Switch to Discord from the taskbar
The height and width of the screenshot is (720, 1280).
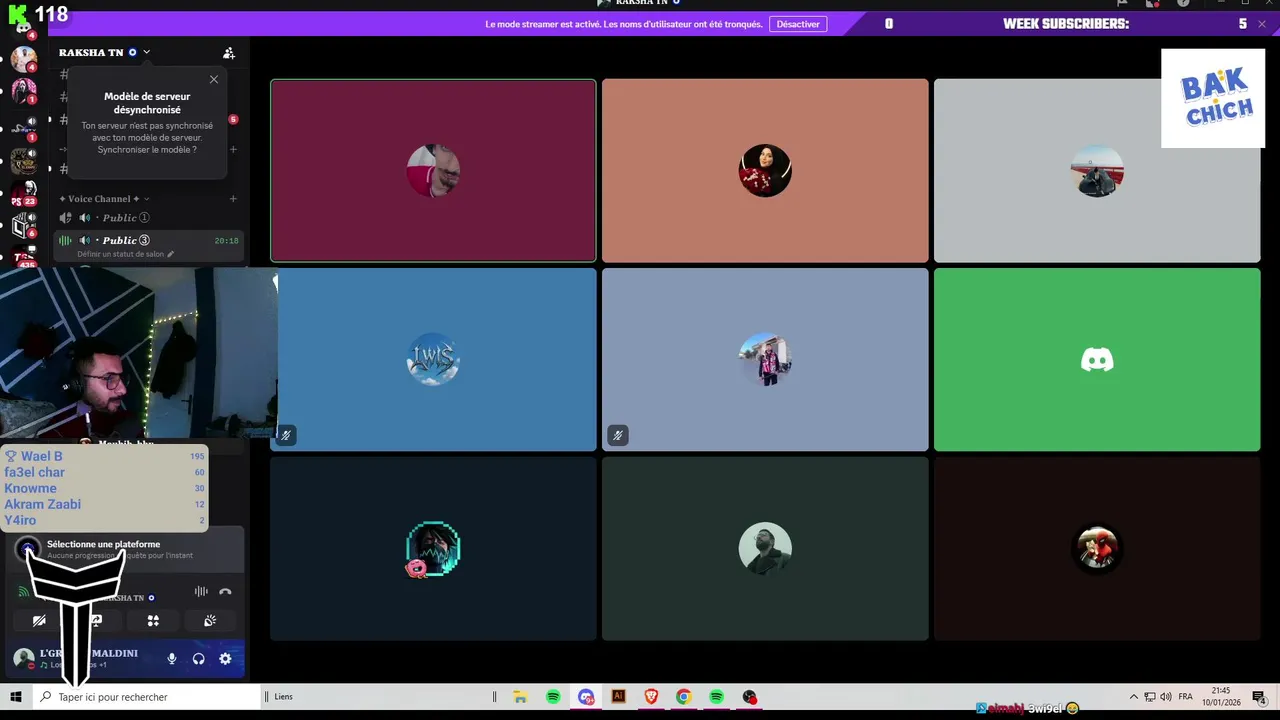(x=586, y=697)
